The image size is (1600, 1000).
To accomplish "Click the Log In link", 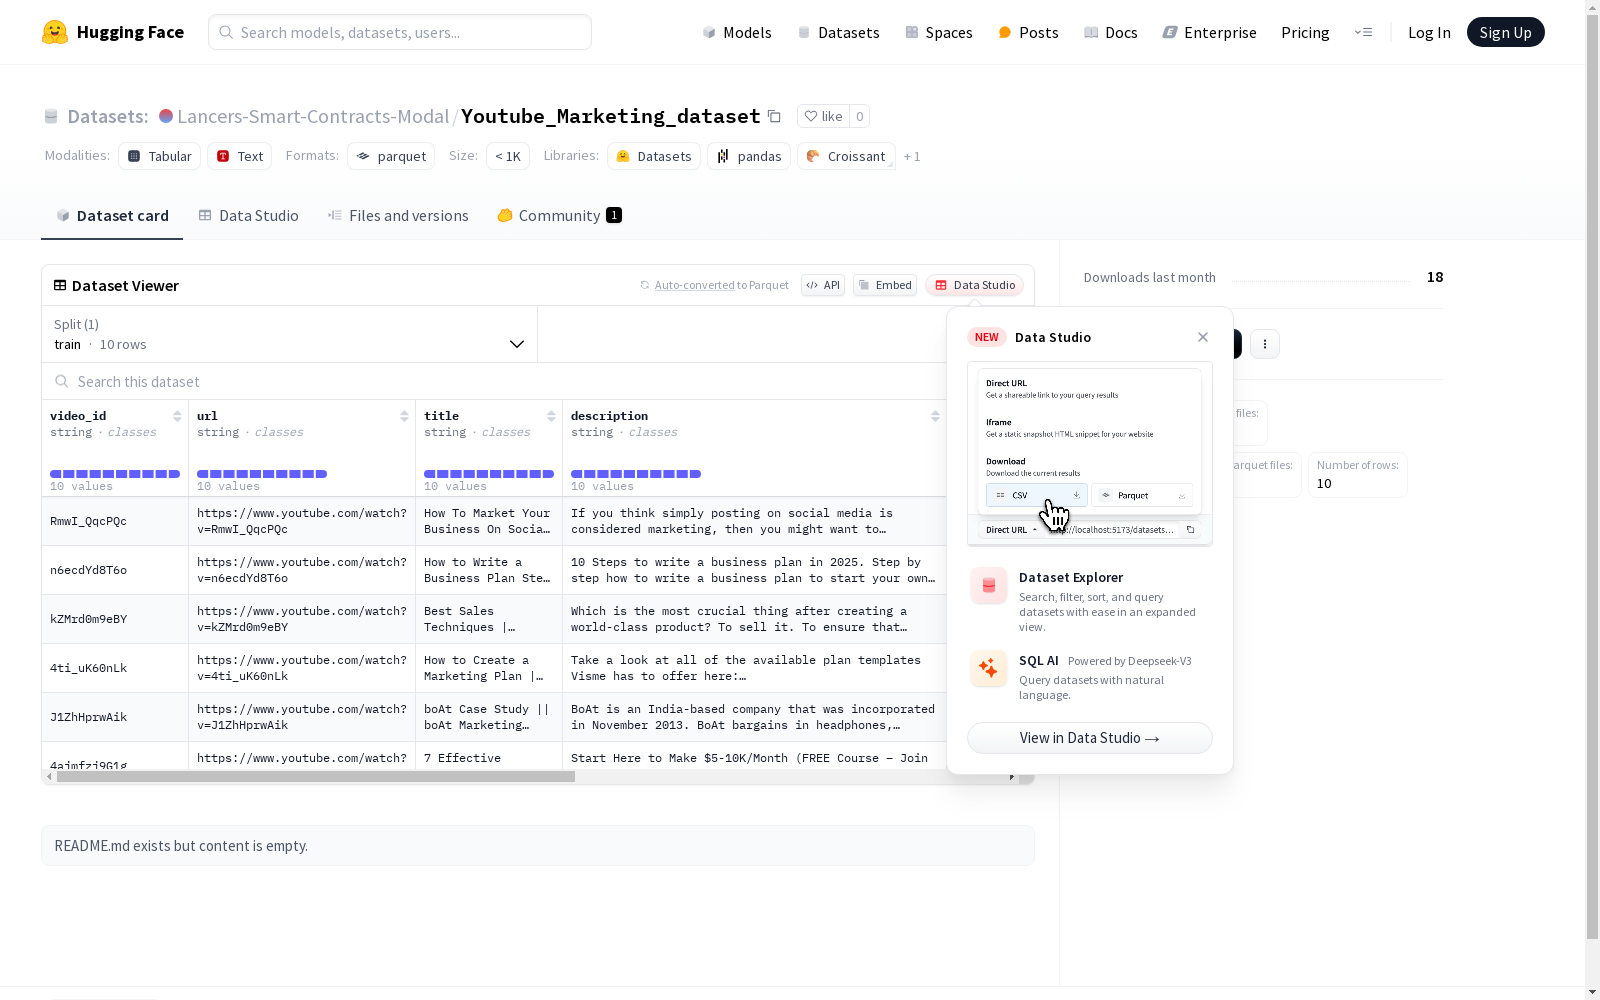I will point(1429,32).
